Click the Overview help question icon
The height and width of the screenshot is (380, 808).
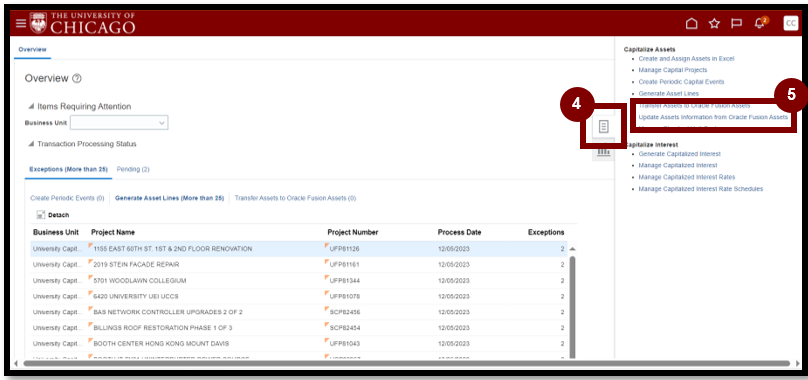pos(77,78)
